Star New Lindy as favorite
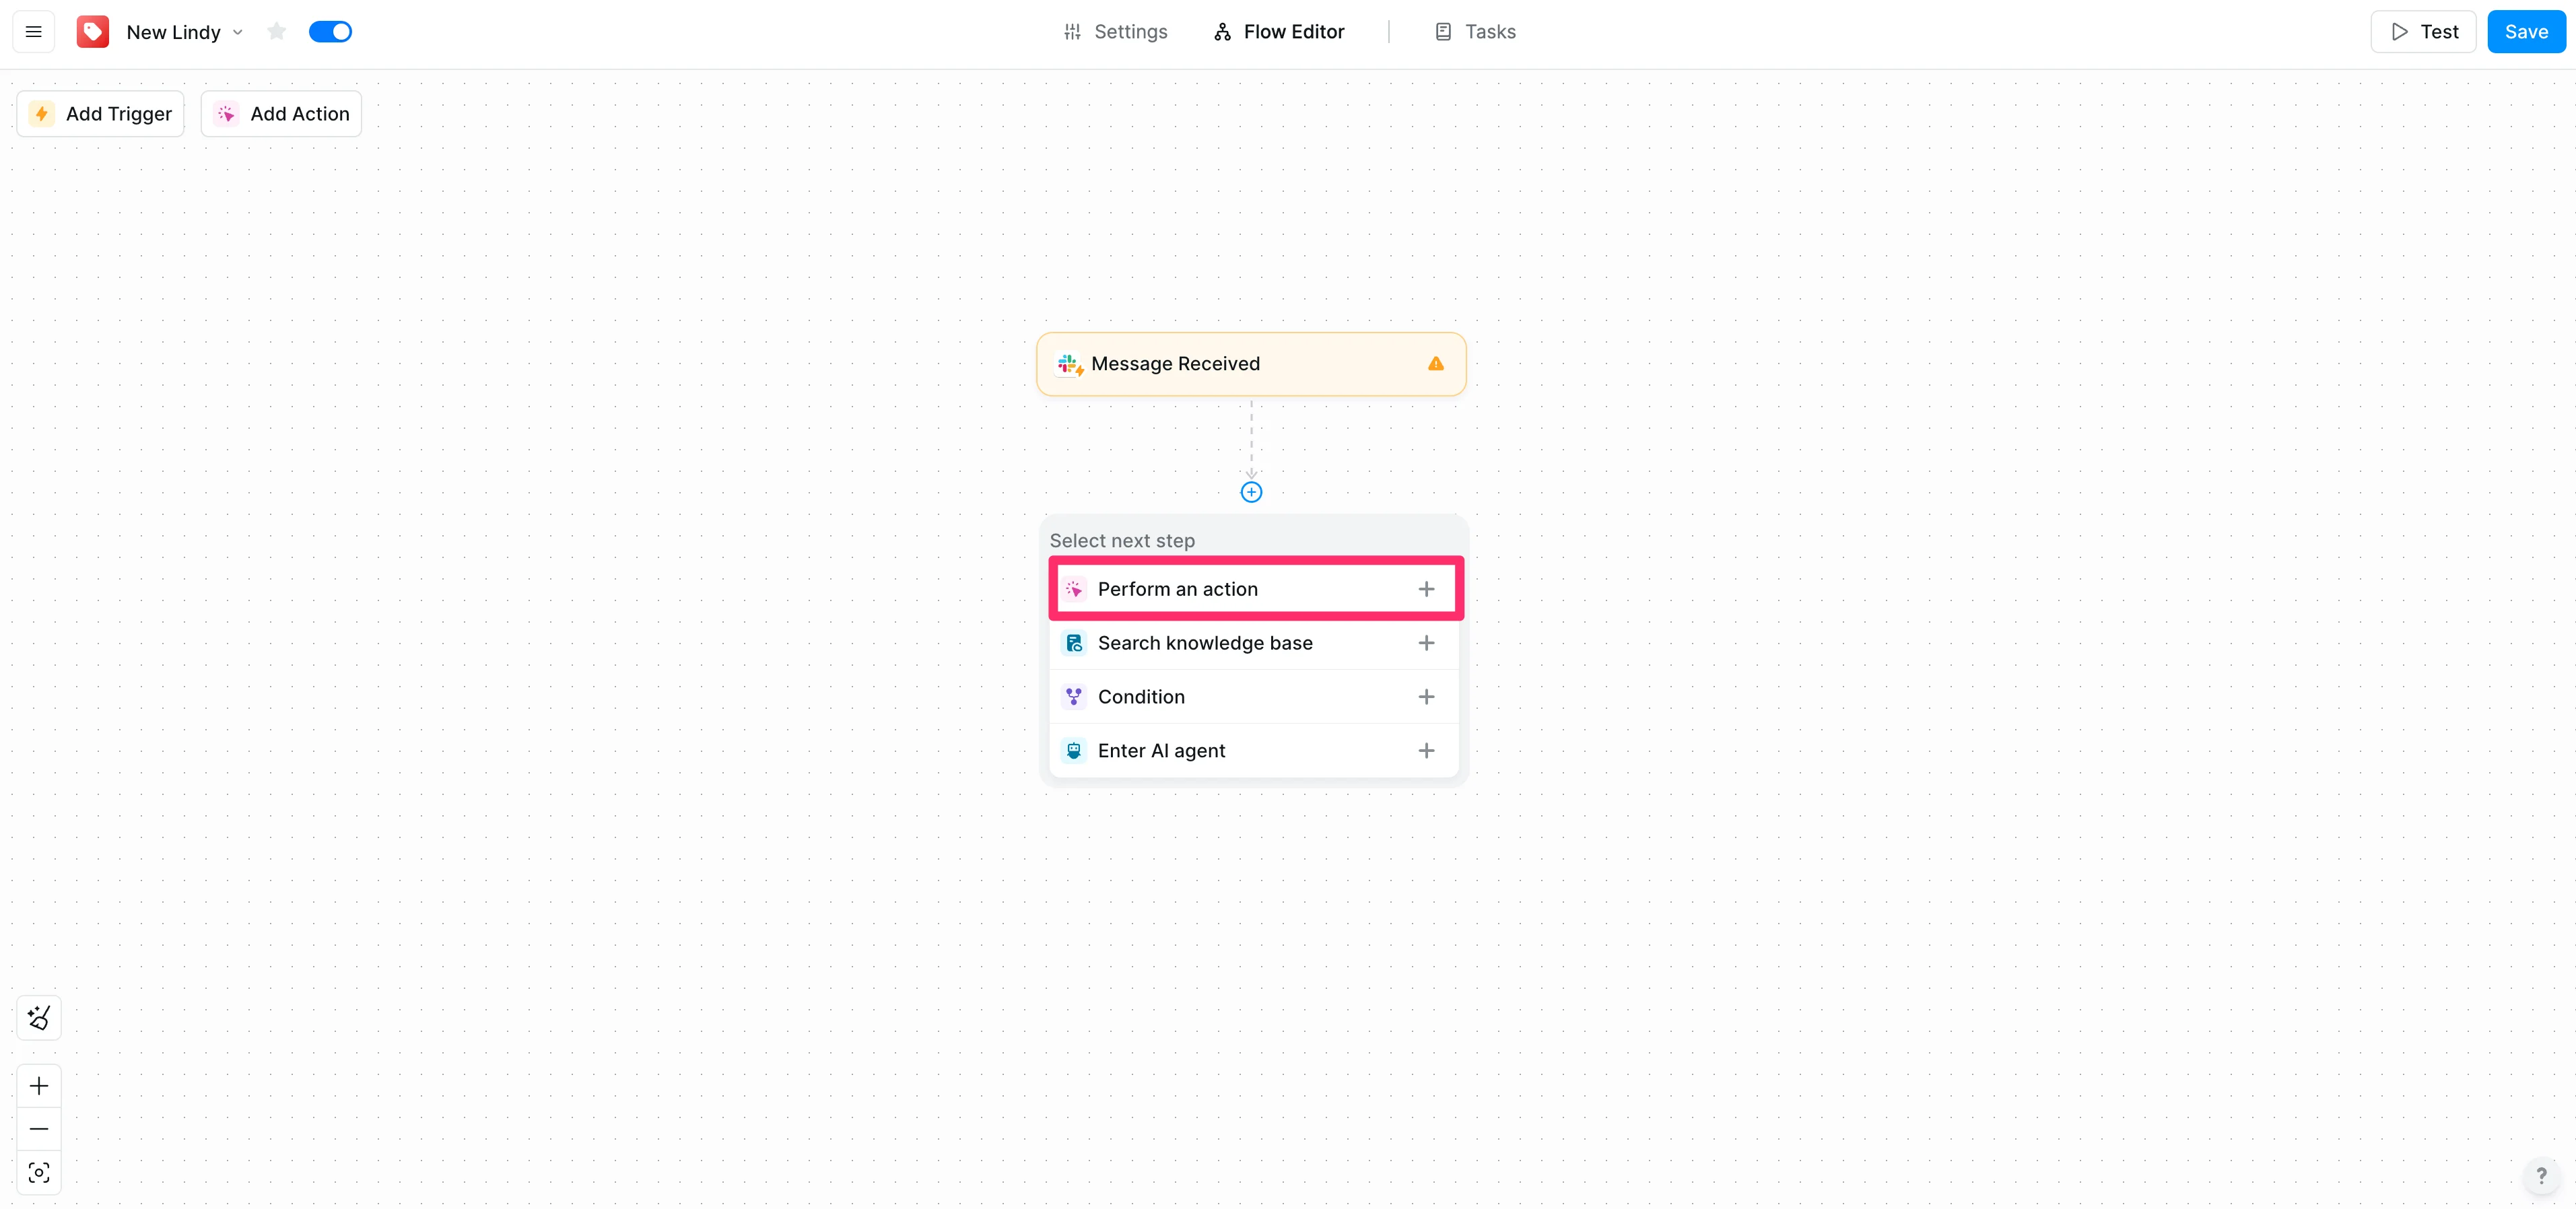 click(277, 32)
